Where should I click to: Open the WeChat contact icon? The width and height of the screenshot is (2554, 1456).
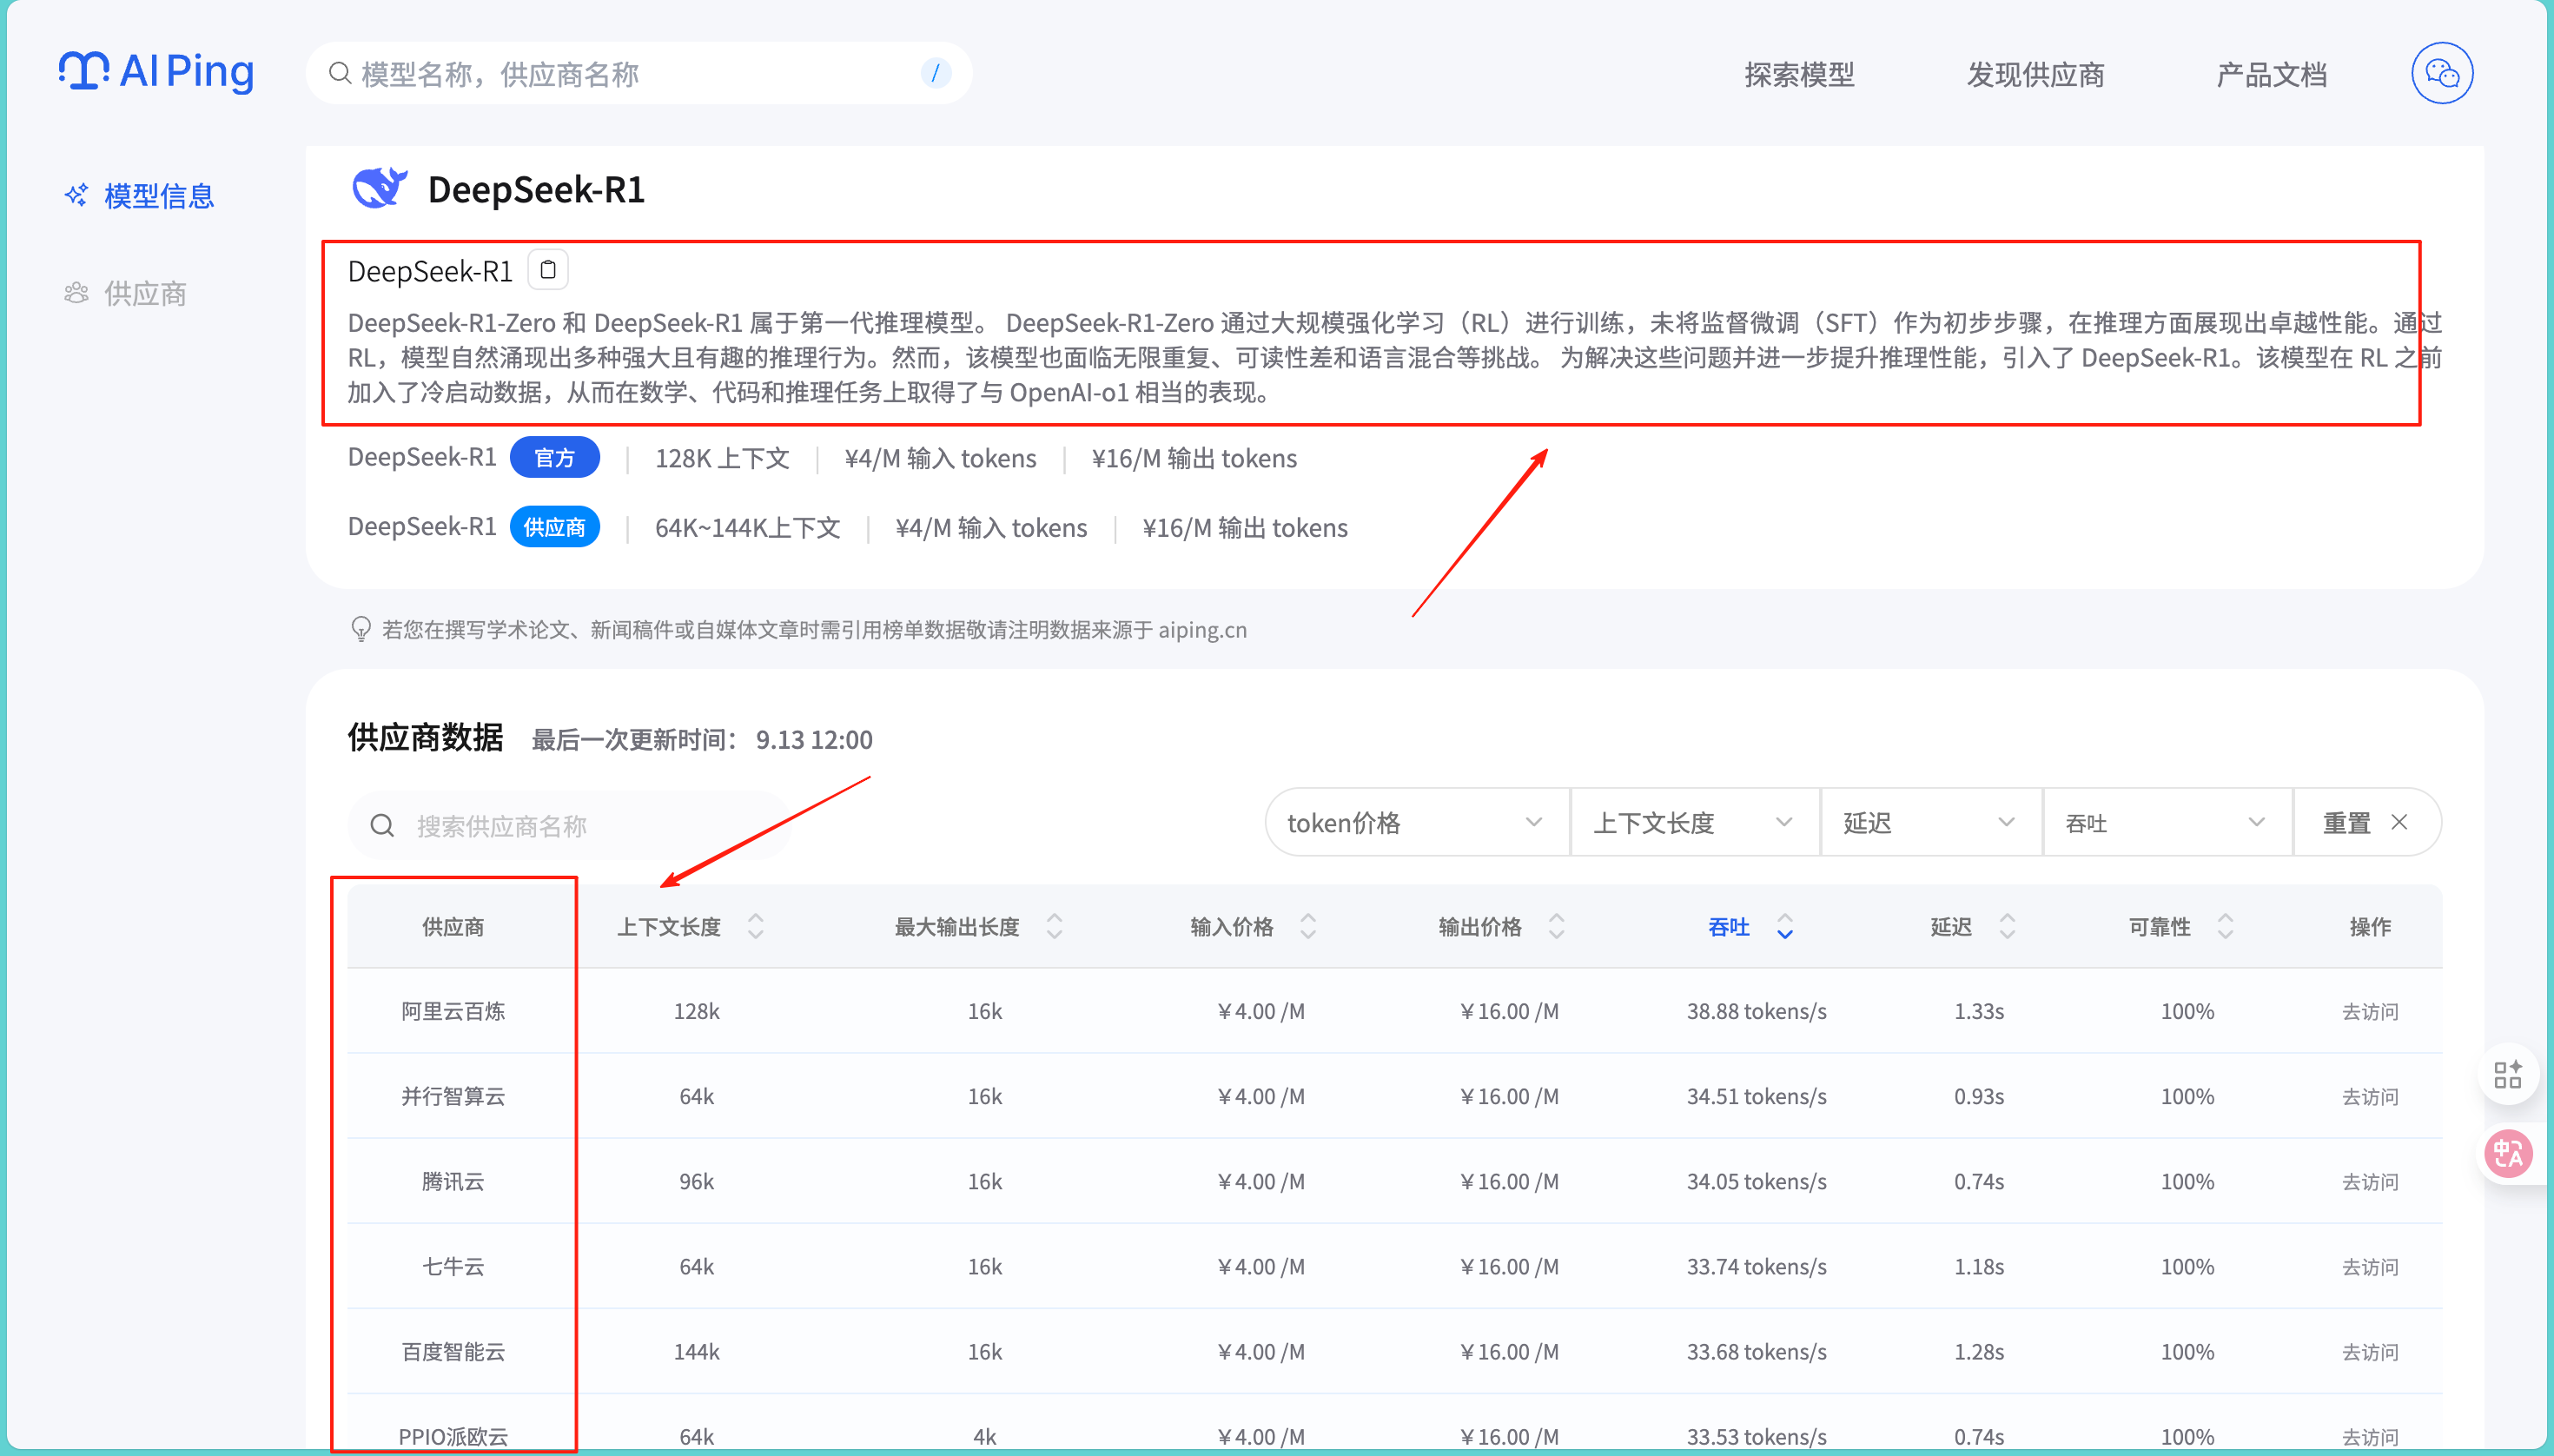point(2441,73)
